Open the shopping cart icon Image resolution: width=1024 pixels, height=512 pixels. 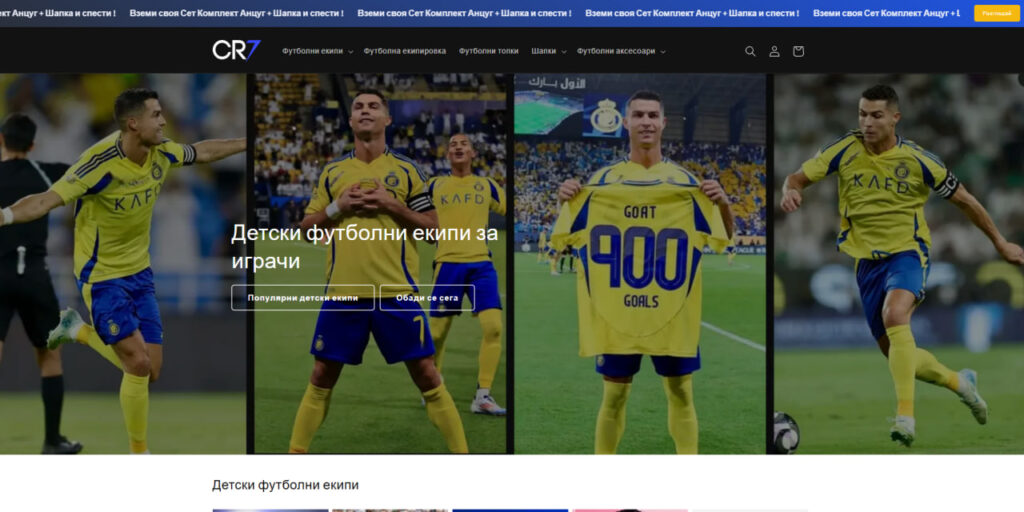798,51
